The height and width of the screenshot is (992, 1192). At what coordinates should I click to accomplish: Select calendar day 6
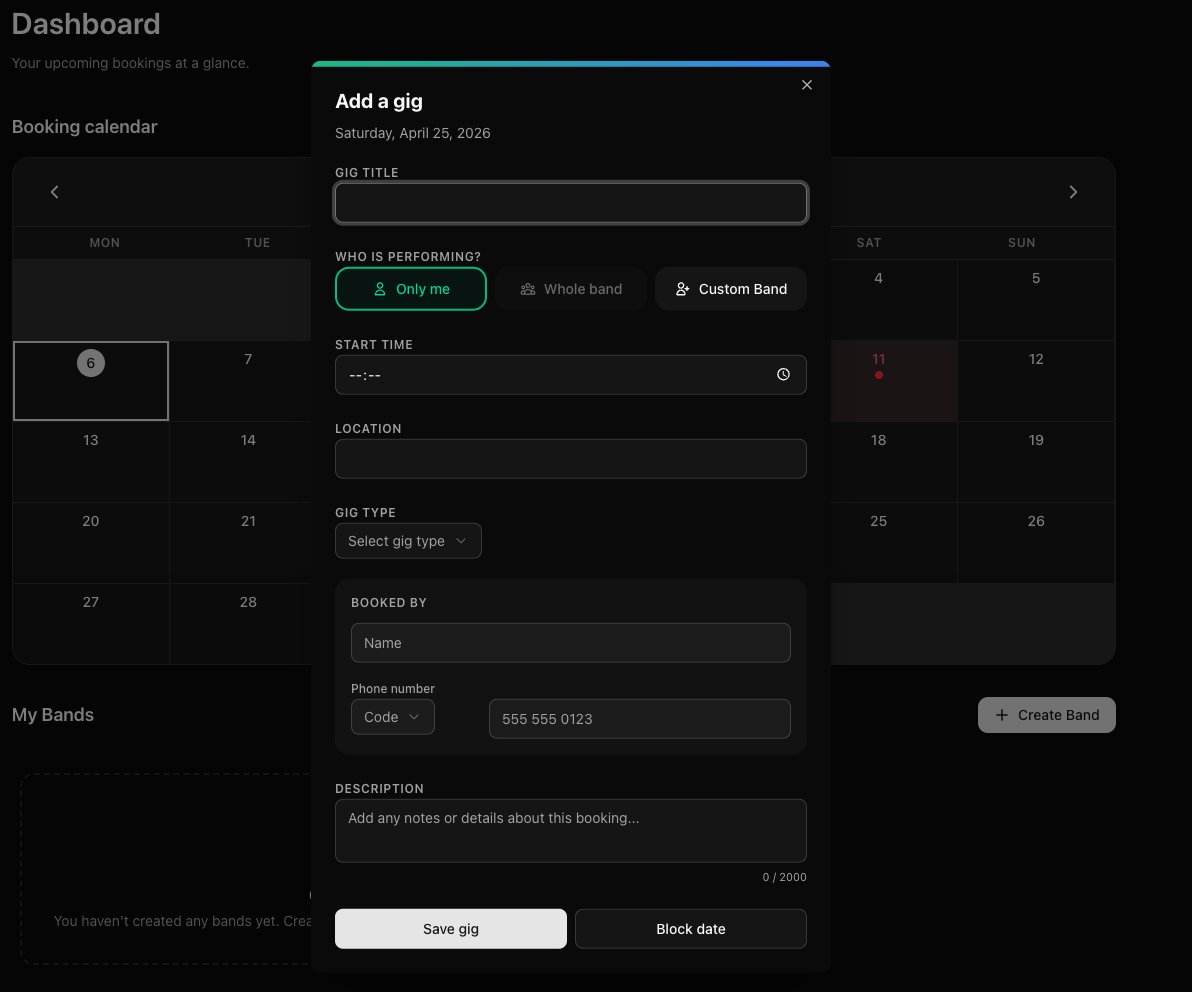tap(90, 381)
